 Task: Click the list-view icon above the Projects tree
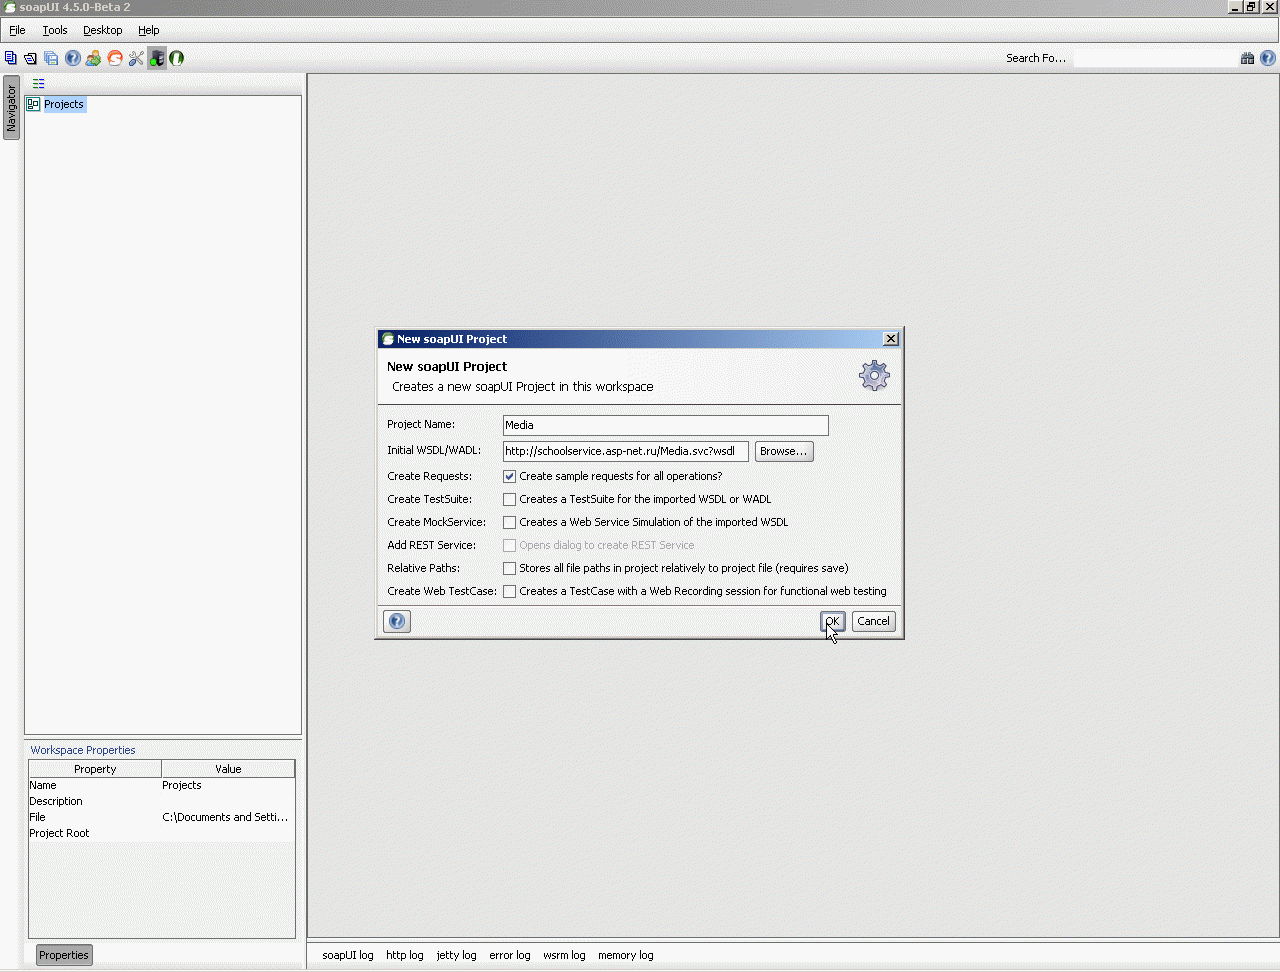click(x=39, y=84)
